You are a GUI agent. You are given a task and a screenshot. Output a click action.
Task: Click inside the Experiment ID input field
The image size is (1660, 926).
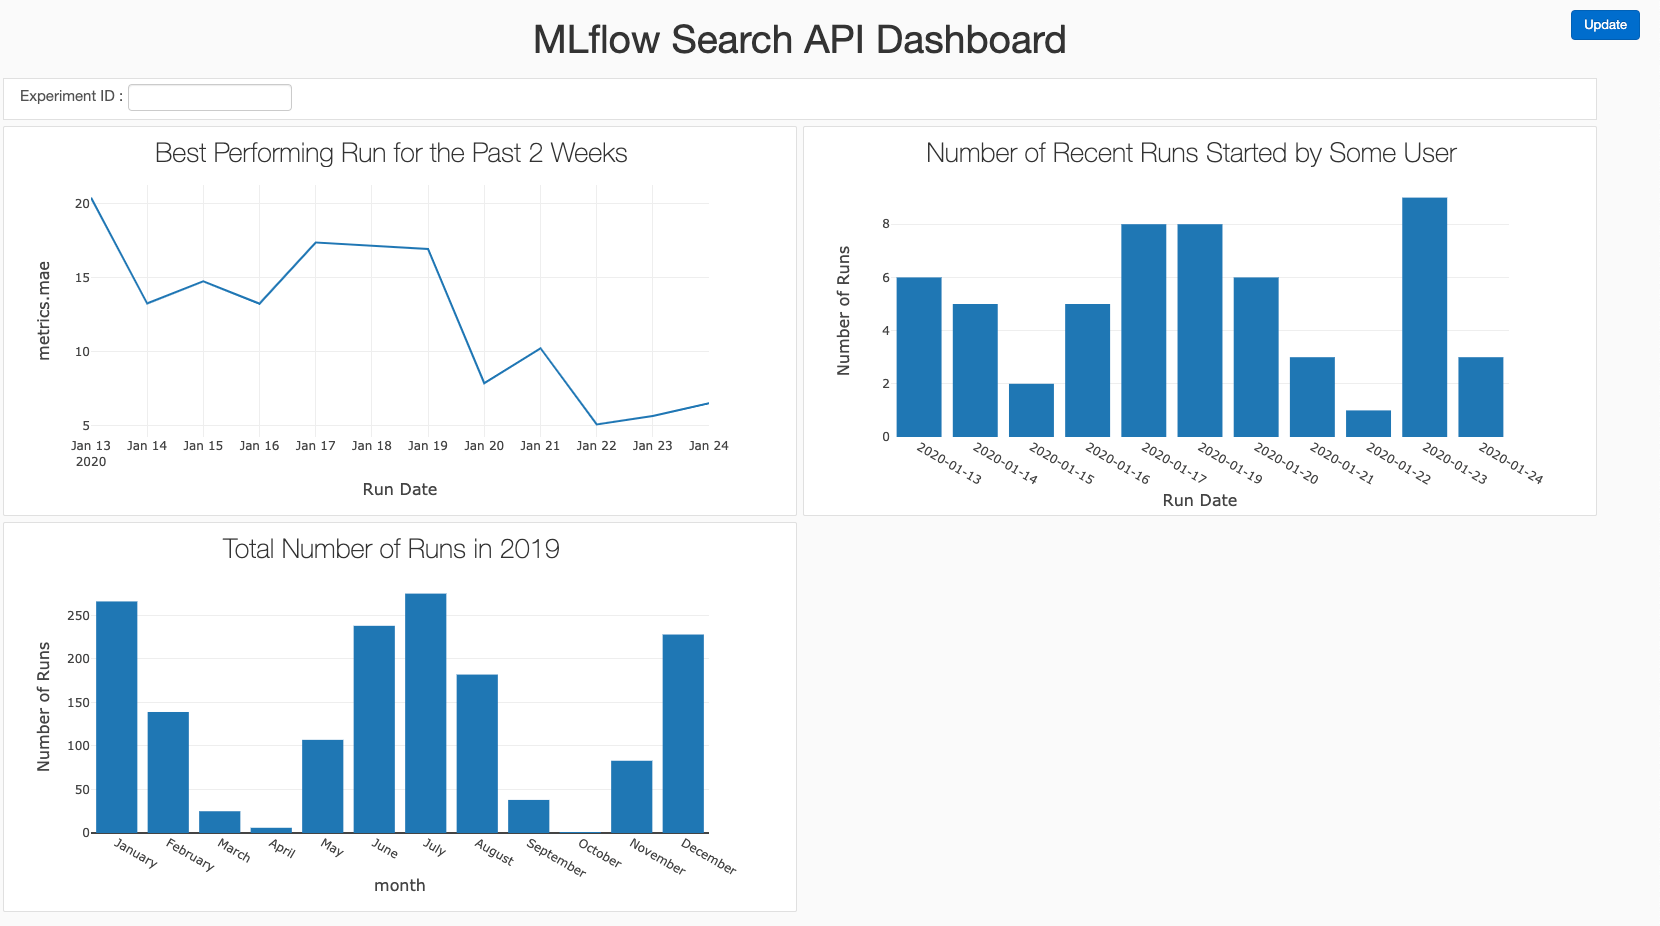tap(209, 96)
